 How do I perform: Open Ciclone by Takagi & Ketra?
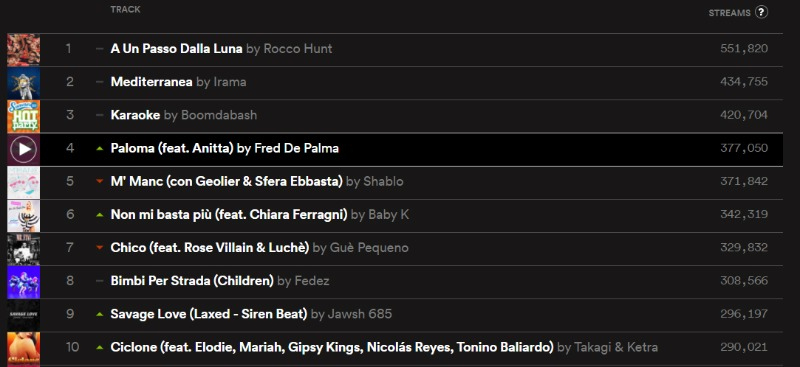(384, 347)
